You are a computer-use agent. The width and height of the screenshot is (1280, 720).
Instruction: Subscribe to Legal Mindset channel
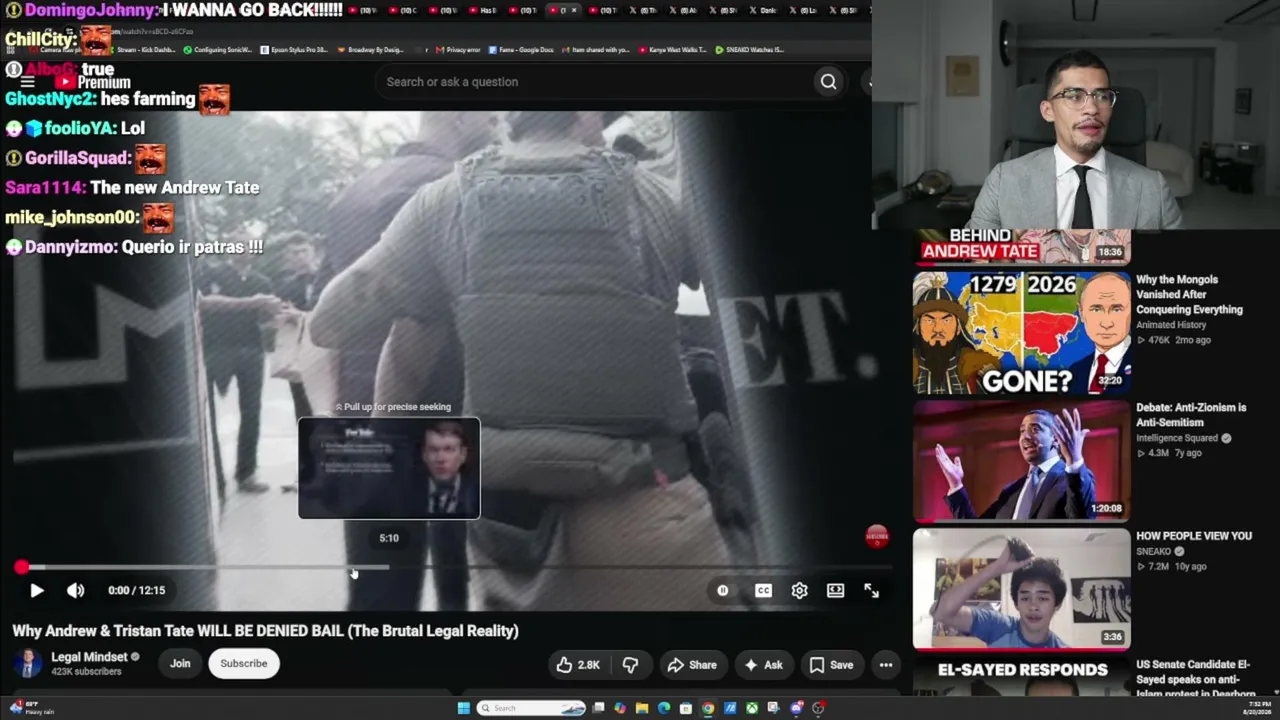244,663
